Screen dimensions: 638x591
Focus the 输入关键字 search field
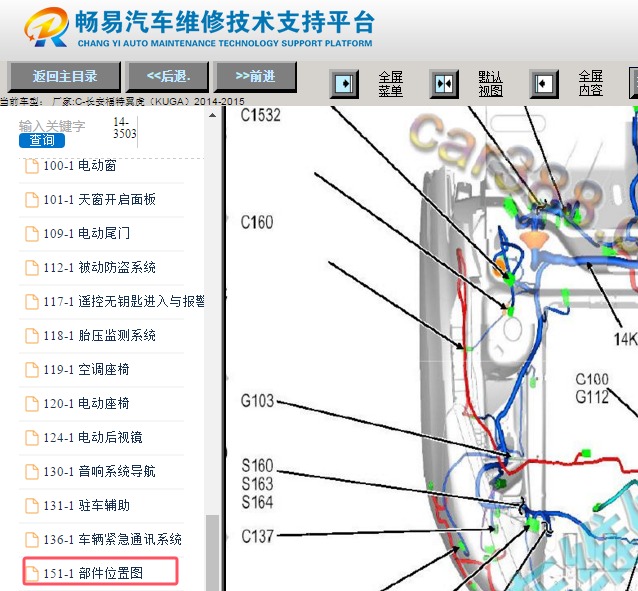click(52, 126)
